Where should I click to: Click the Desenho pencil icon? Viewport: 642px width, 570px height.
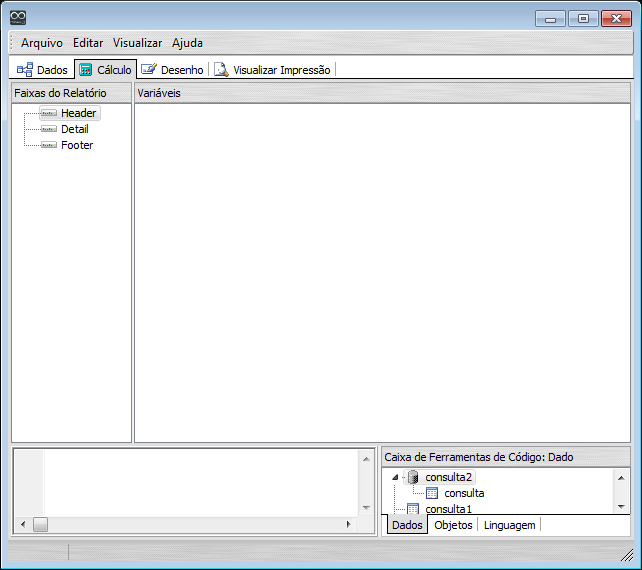pyautogui.click(x=149, y=70)
